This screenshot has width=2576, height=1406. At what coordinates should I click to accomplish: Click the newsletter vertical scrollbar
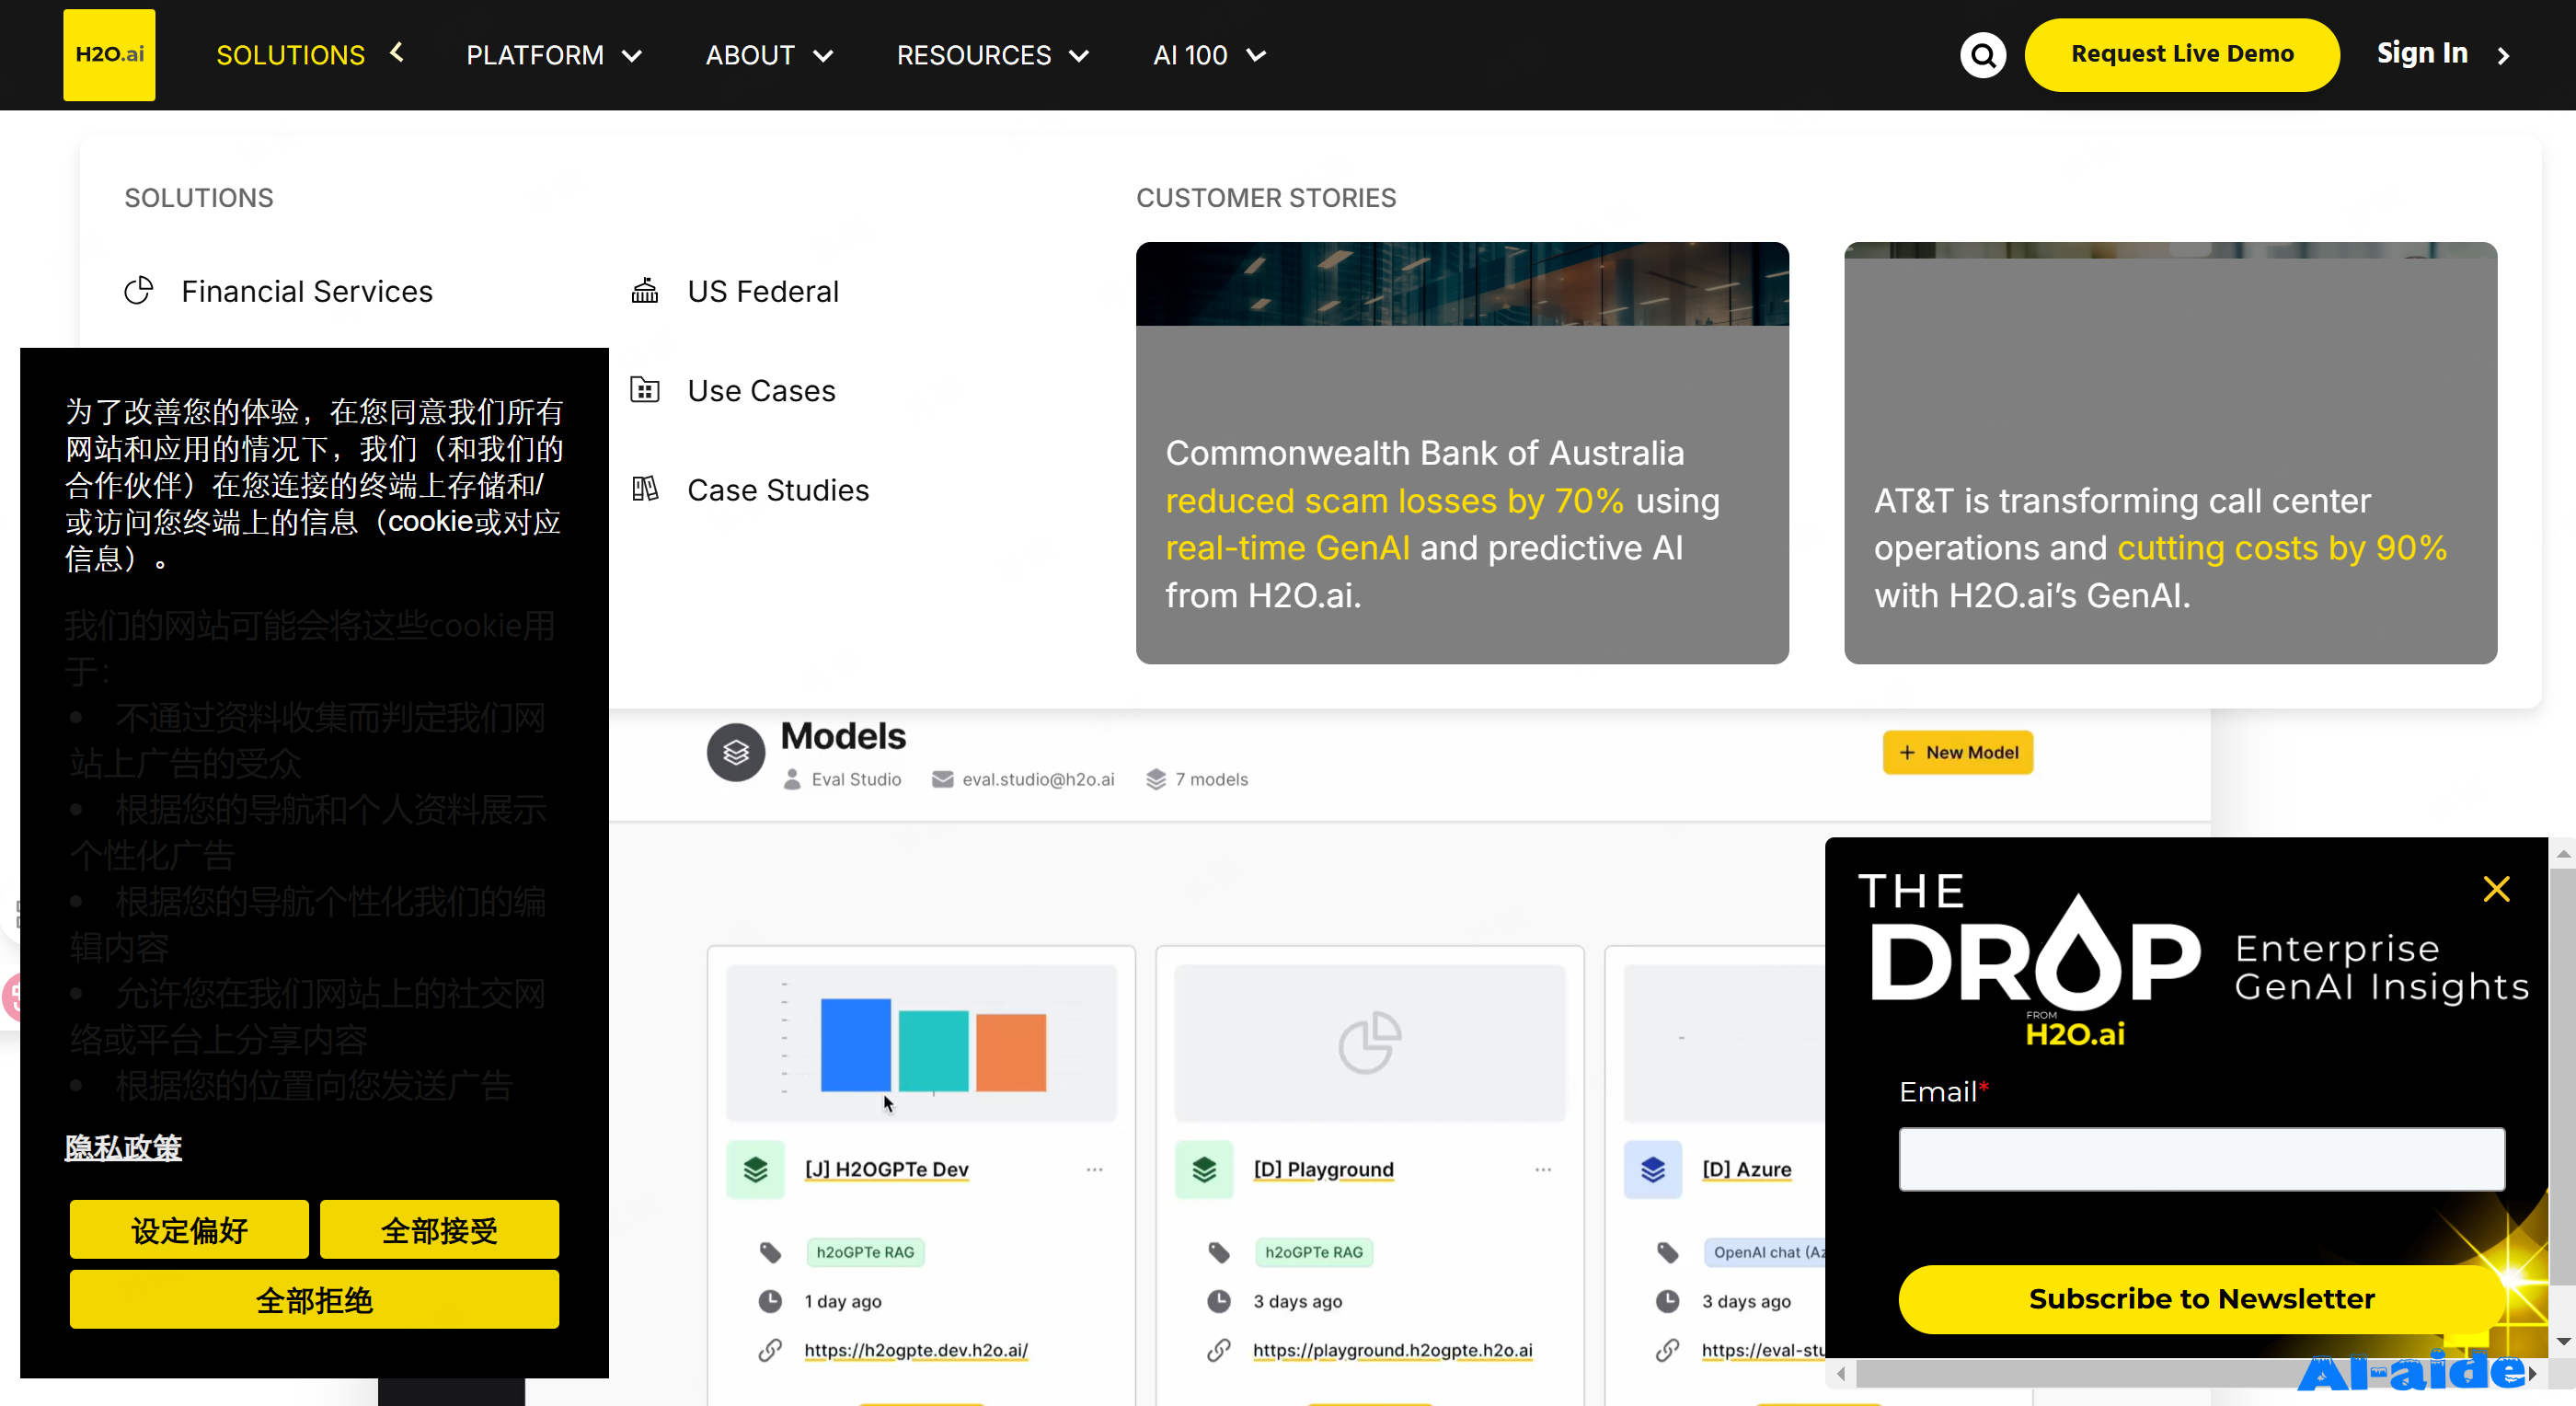click(2562, 1075)
